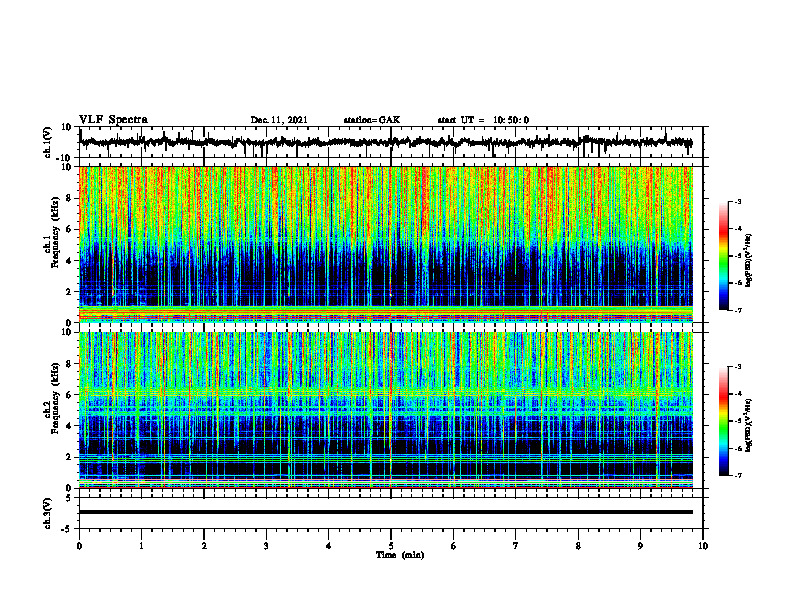Click the "ch.1 Frequency (kHz)" axis label
Viewport: 792px width, 612px height.
tap(51, 232)
